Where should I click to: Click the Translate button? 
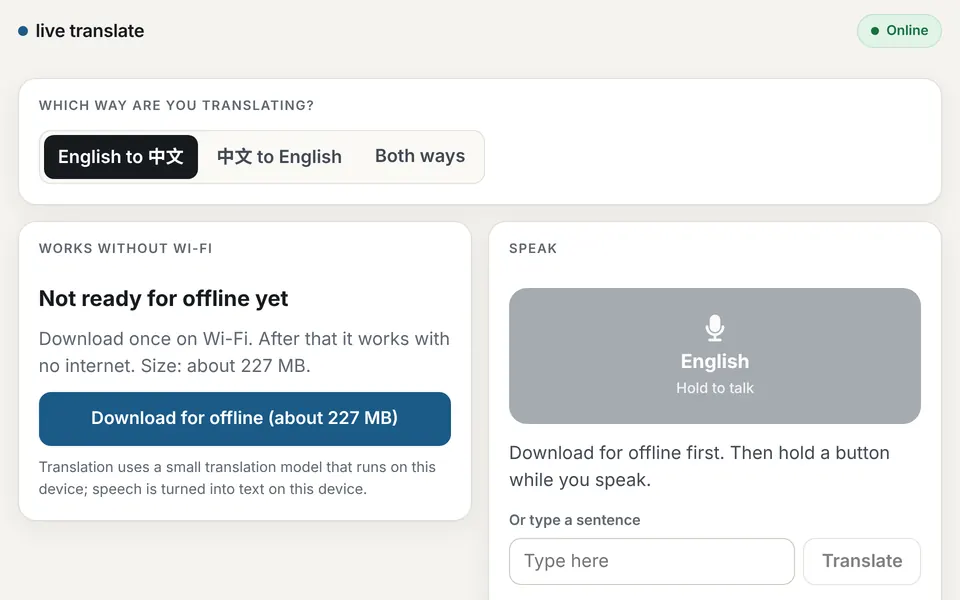[861, 561]
